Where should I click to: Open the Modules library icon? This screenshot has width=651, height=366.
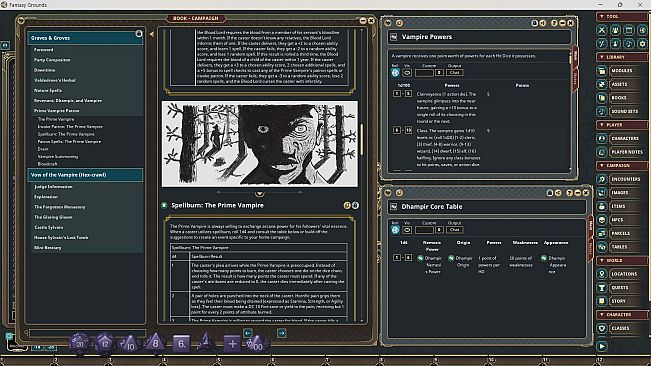[602, 71]
